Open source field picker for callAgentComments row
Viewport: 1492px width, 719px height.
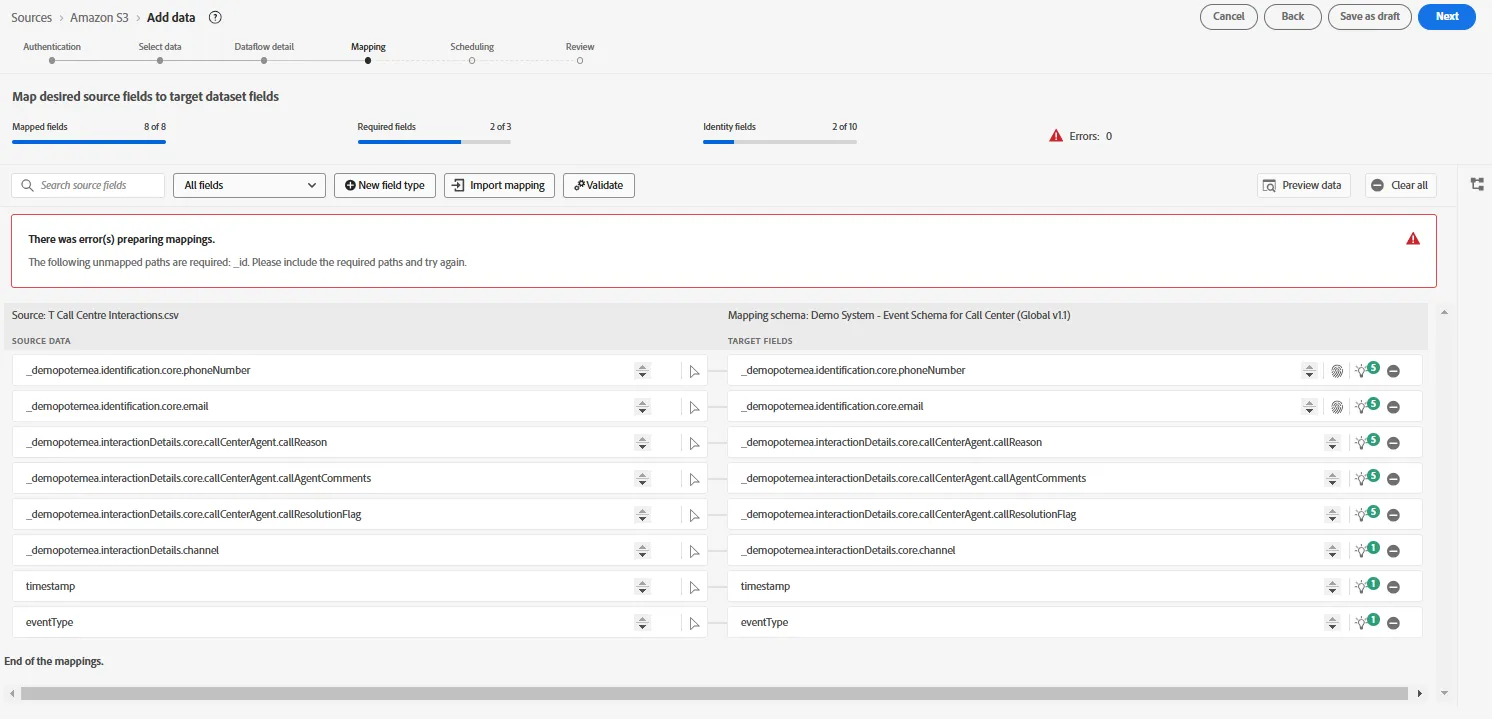[642, 479]
